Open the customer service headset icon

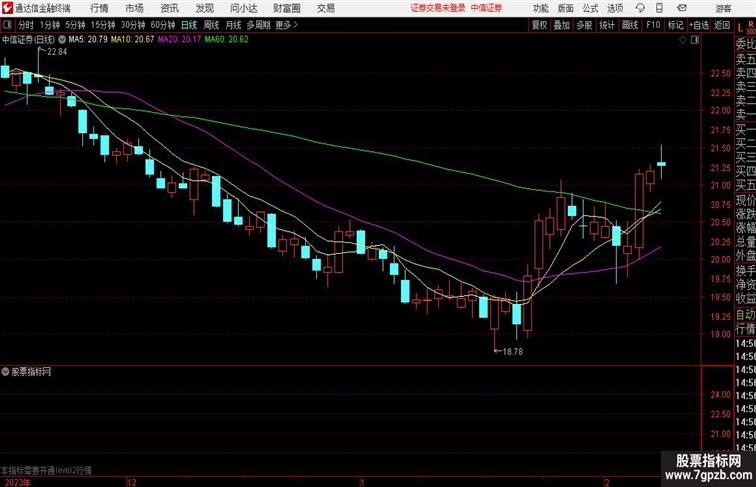point(640,8)
